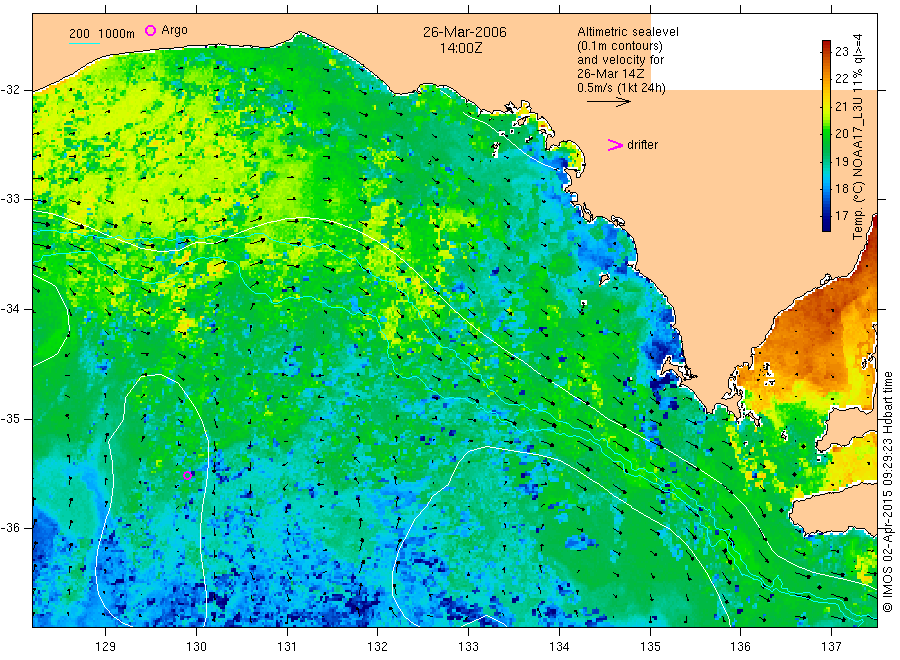
Task: Click longitude axis label 133
Action: pos(468,647)
